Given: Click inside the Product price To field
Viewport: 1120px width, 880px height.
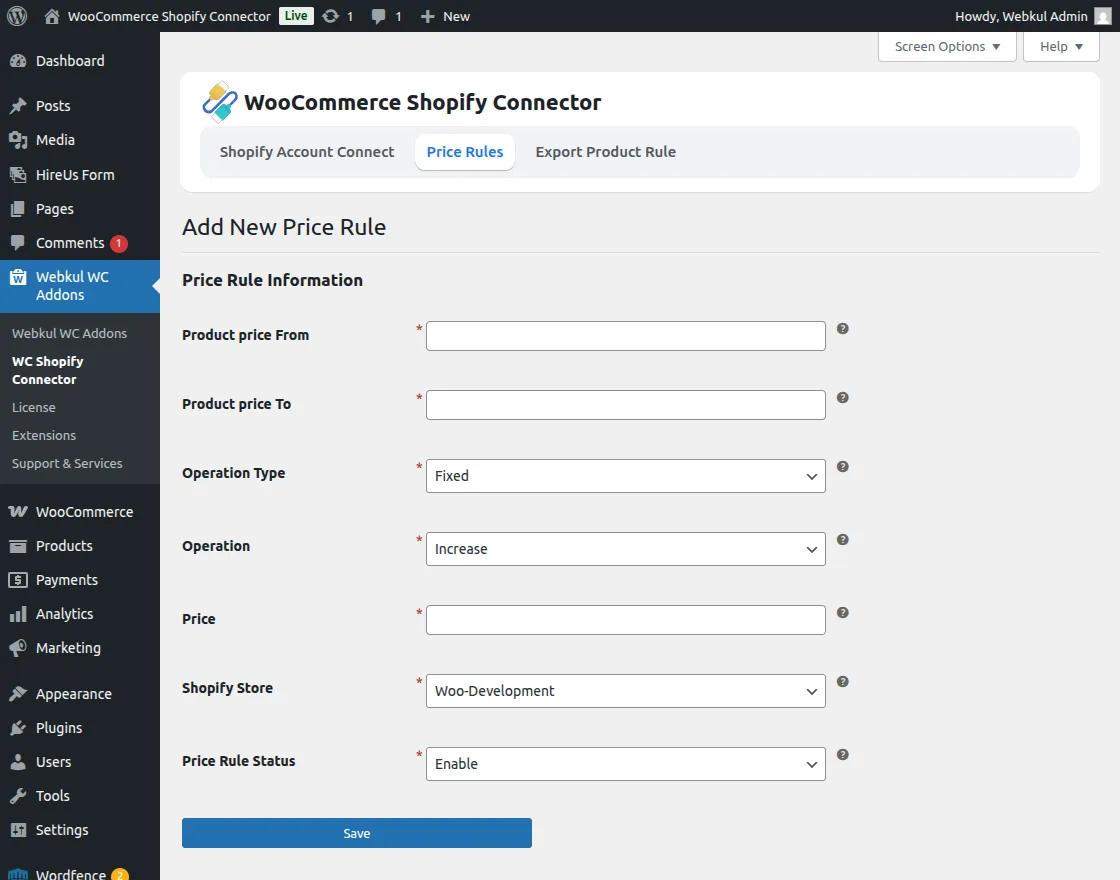Looking at the screenshot, I should click(625, 404).
